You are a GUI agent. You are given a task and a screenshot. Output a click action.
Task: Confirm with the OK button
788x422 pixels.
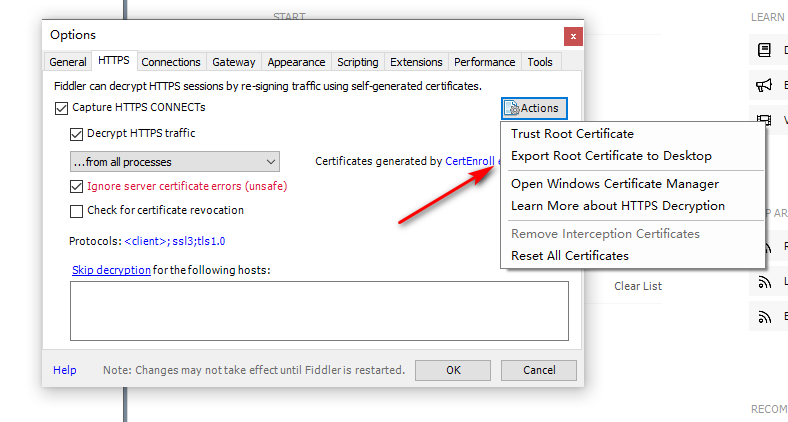coord(453,370)
